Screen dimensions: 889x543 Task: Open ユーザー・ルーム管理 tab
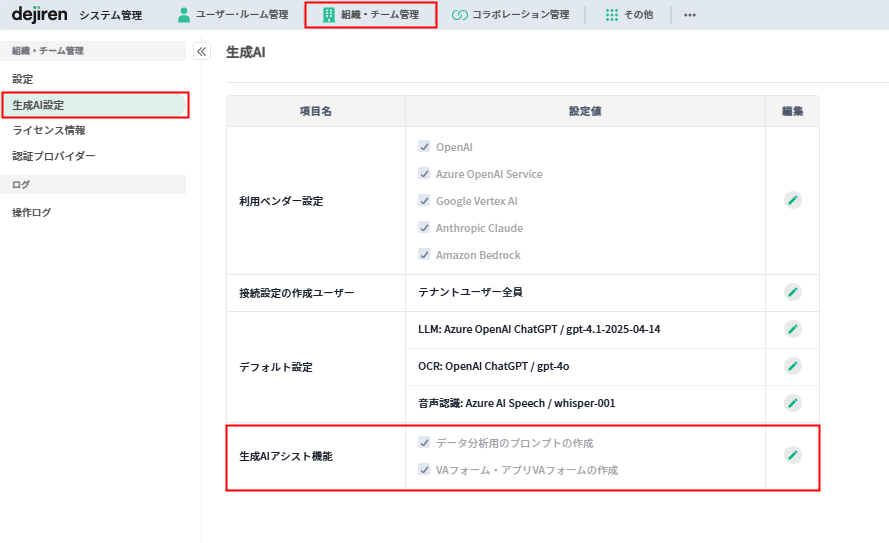click(232, 15)
